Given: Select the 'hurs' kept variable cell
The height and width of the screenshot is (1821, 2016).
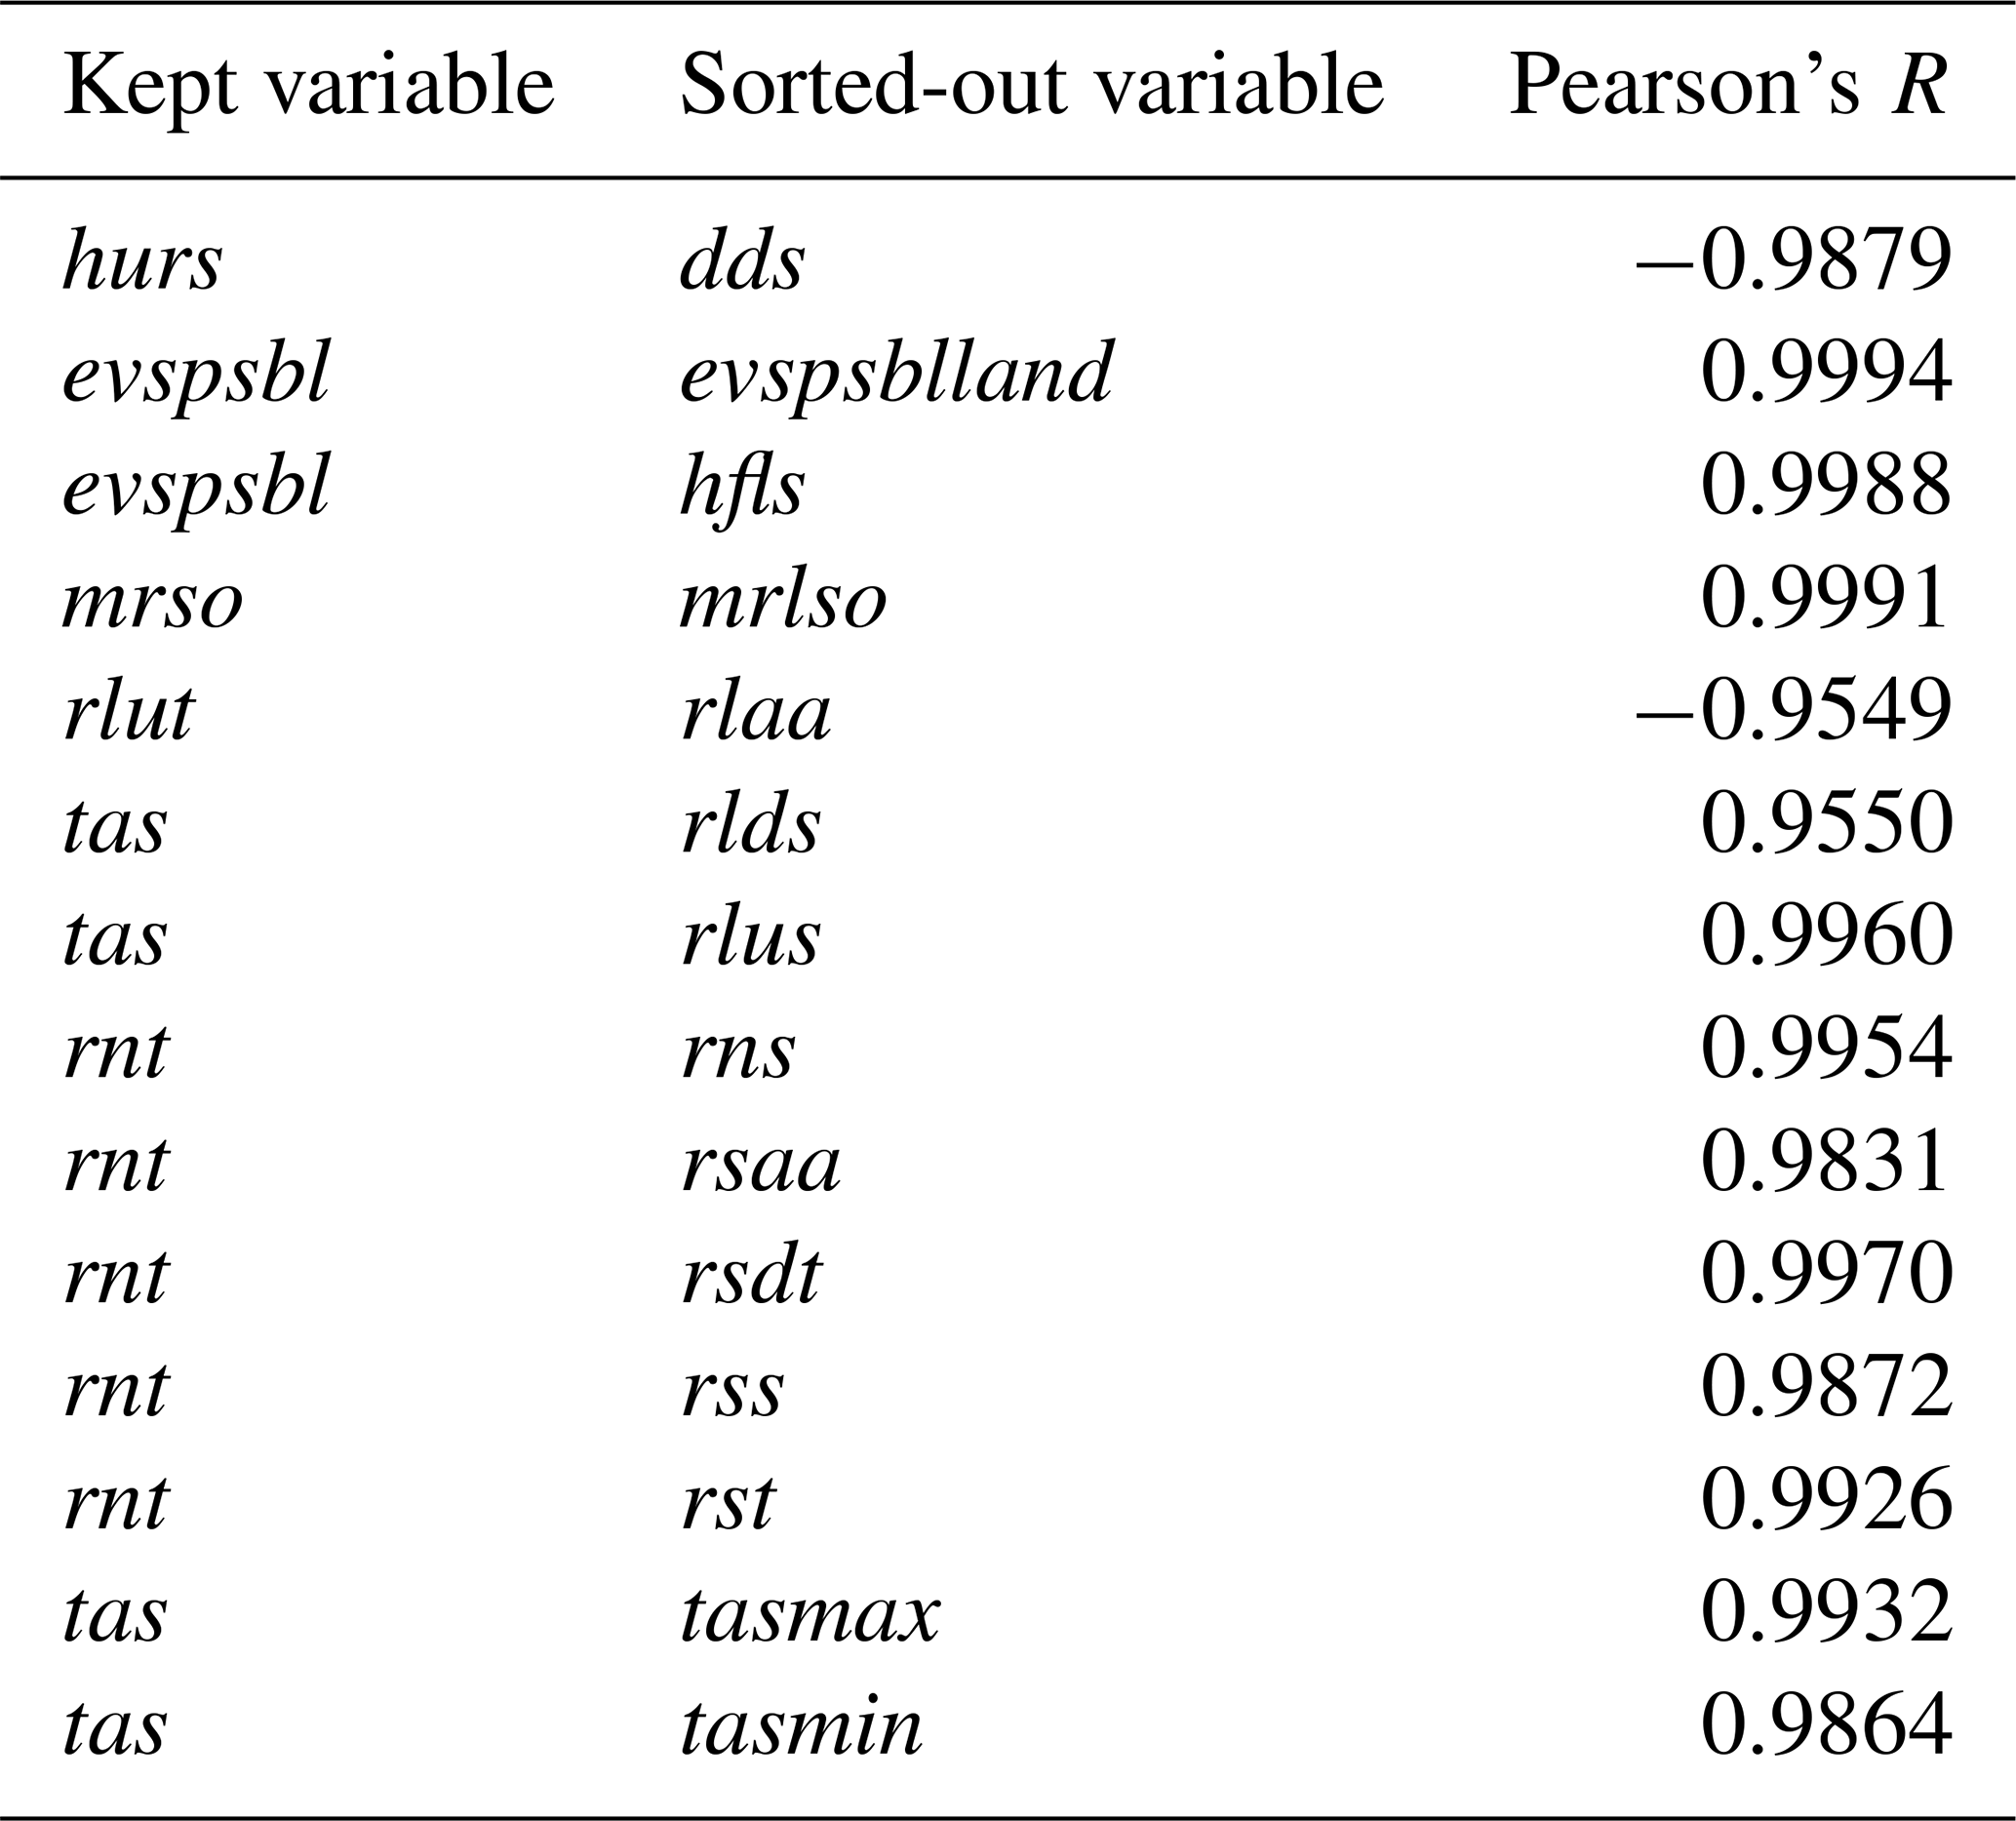Looking at the screenshot, I should 142,262.
